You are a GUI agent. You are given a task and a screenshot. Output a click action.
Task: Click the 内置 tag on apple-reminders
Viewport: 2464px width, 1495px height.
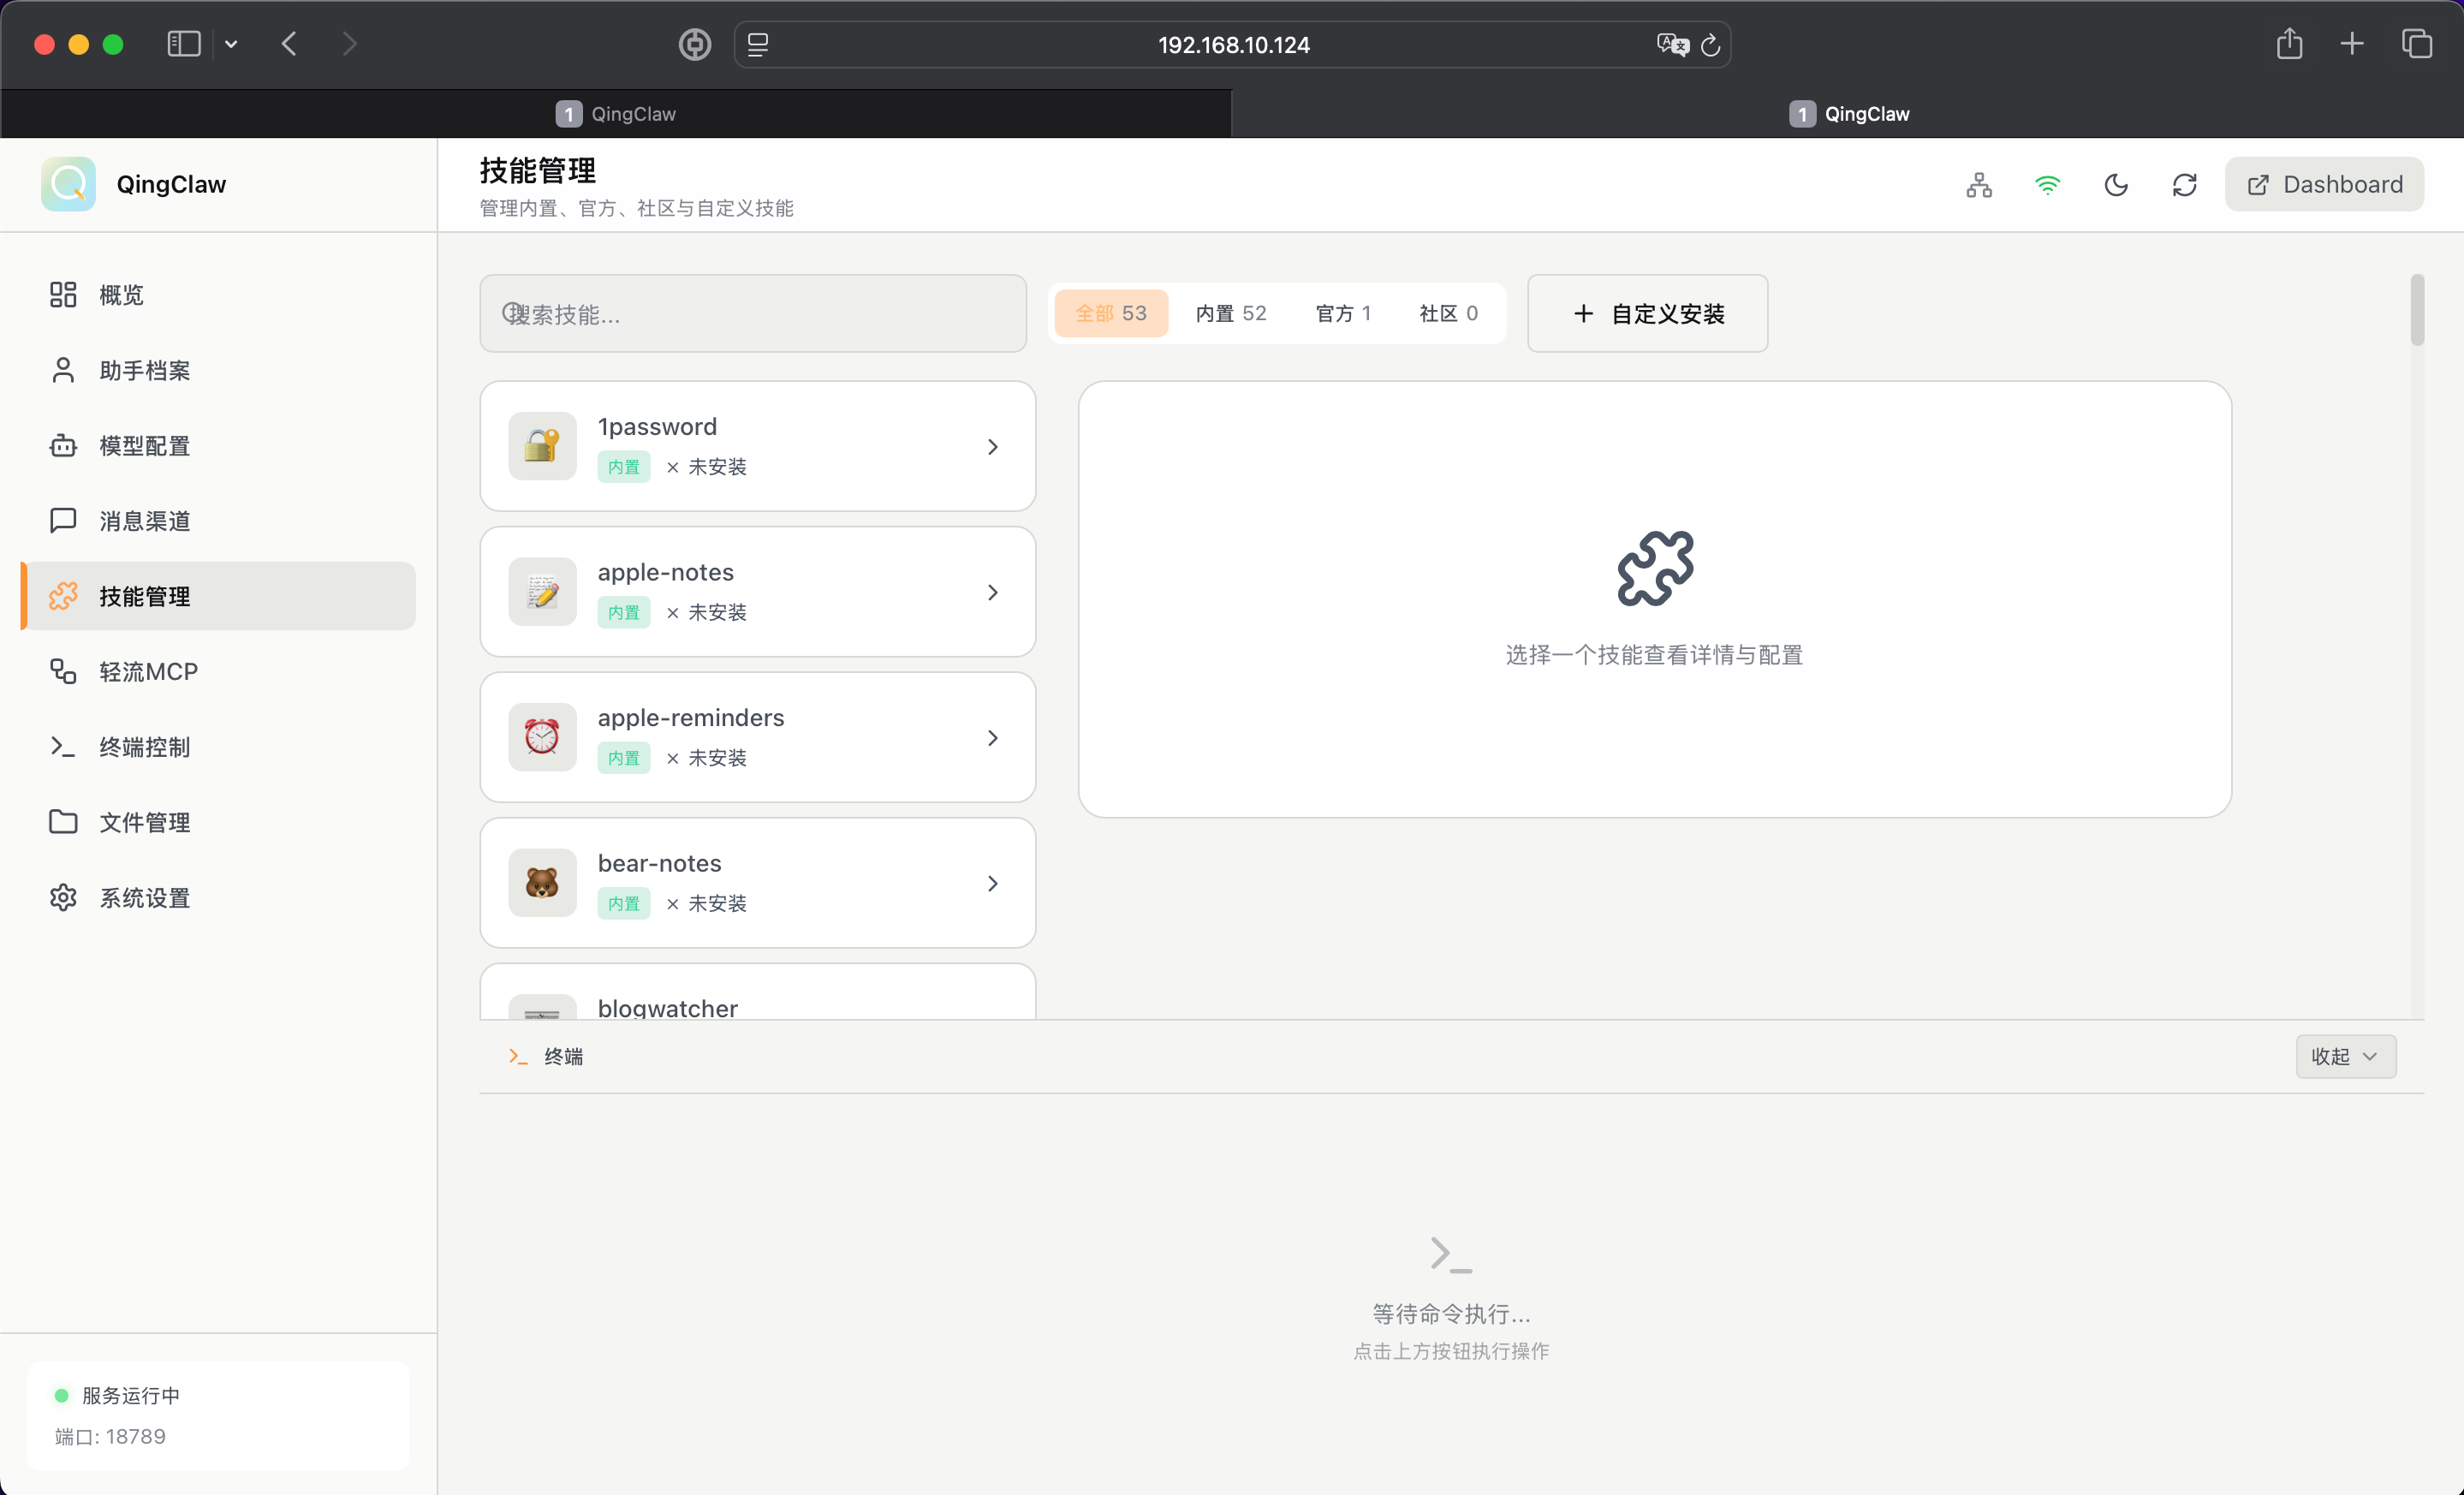click(624, 758)
